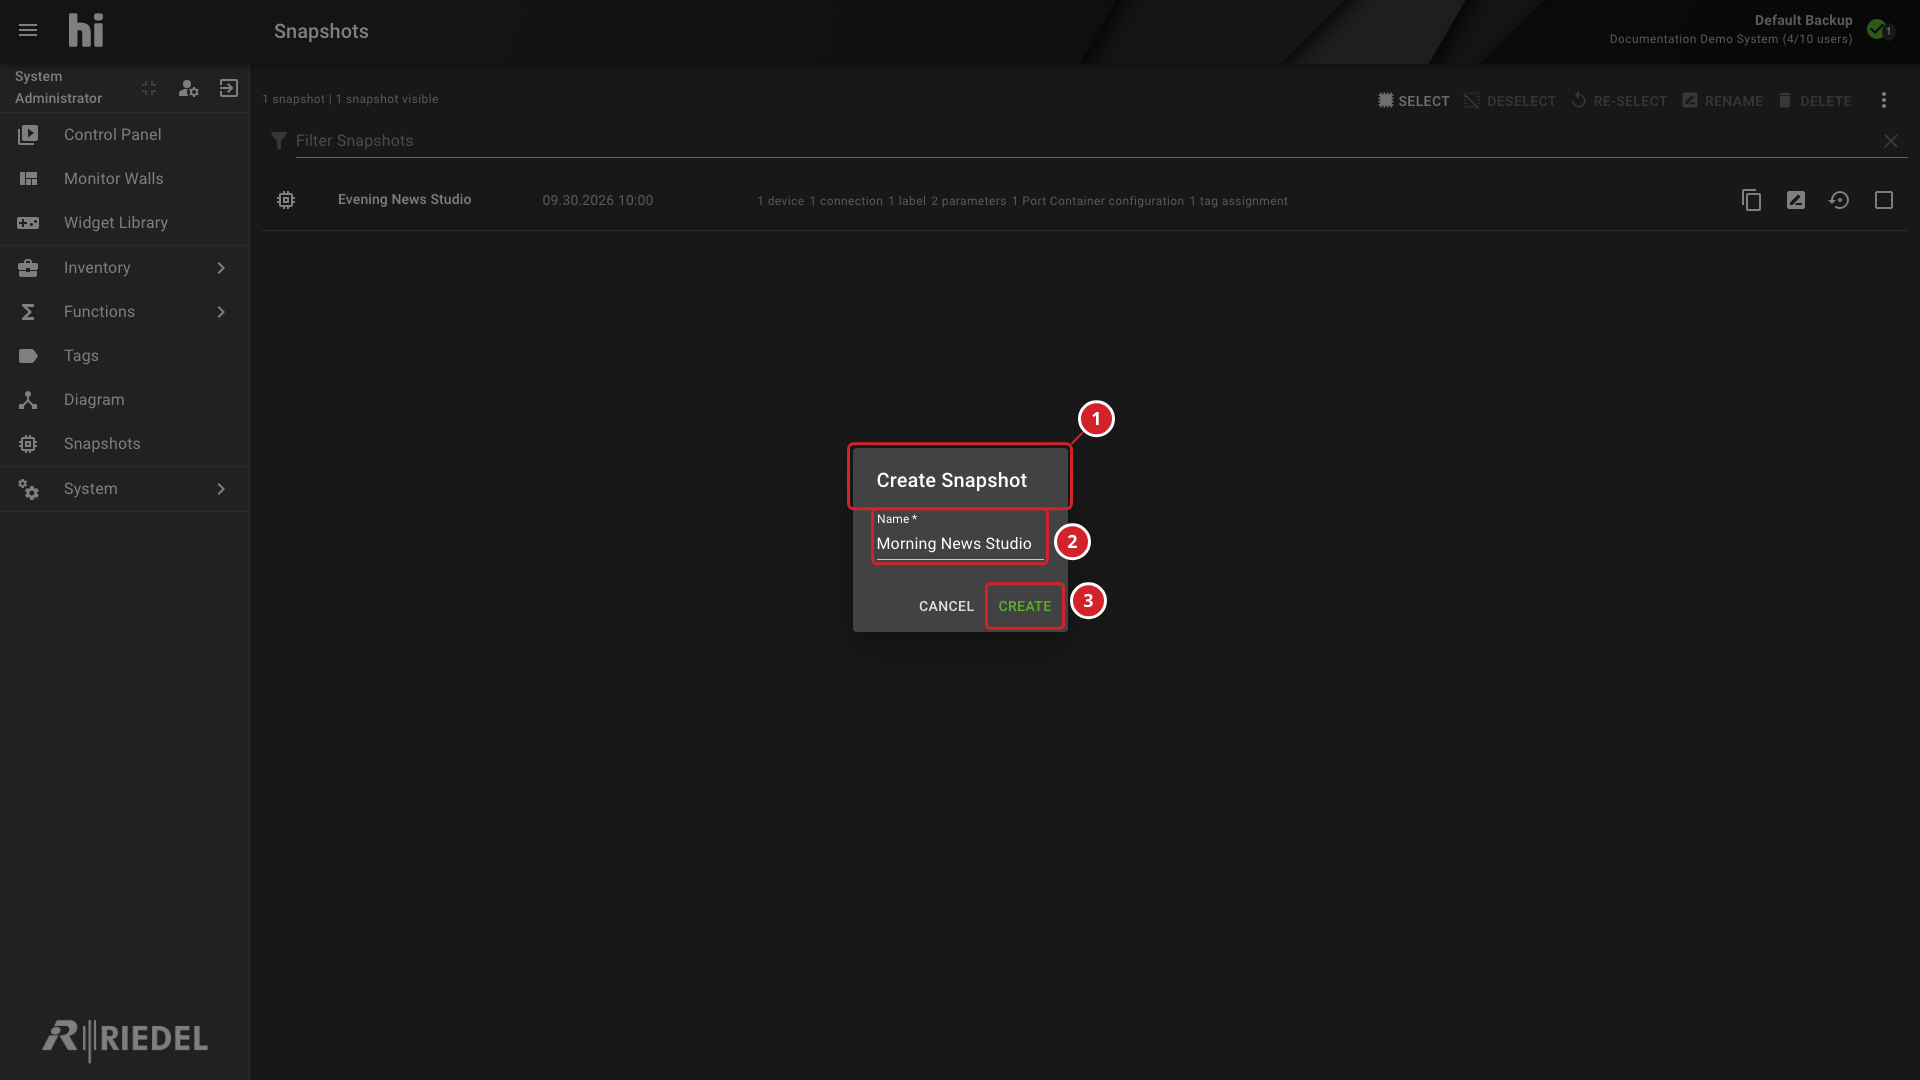Click the DESELECT toolbar button
The height and width of the screenshot is (1080, 1920).
[1509, 101]
